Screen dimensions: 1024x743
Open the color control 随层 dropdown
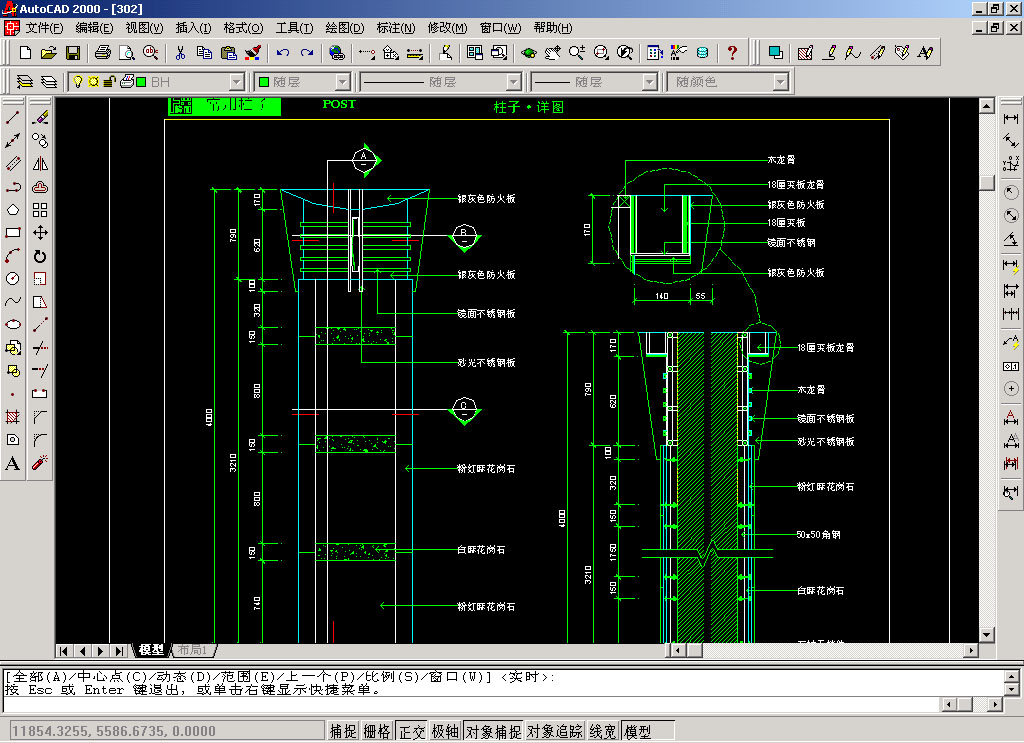tap(343, 82)
